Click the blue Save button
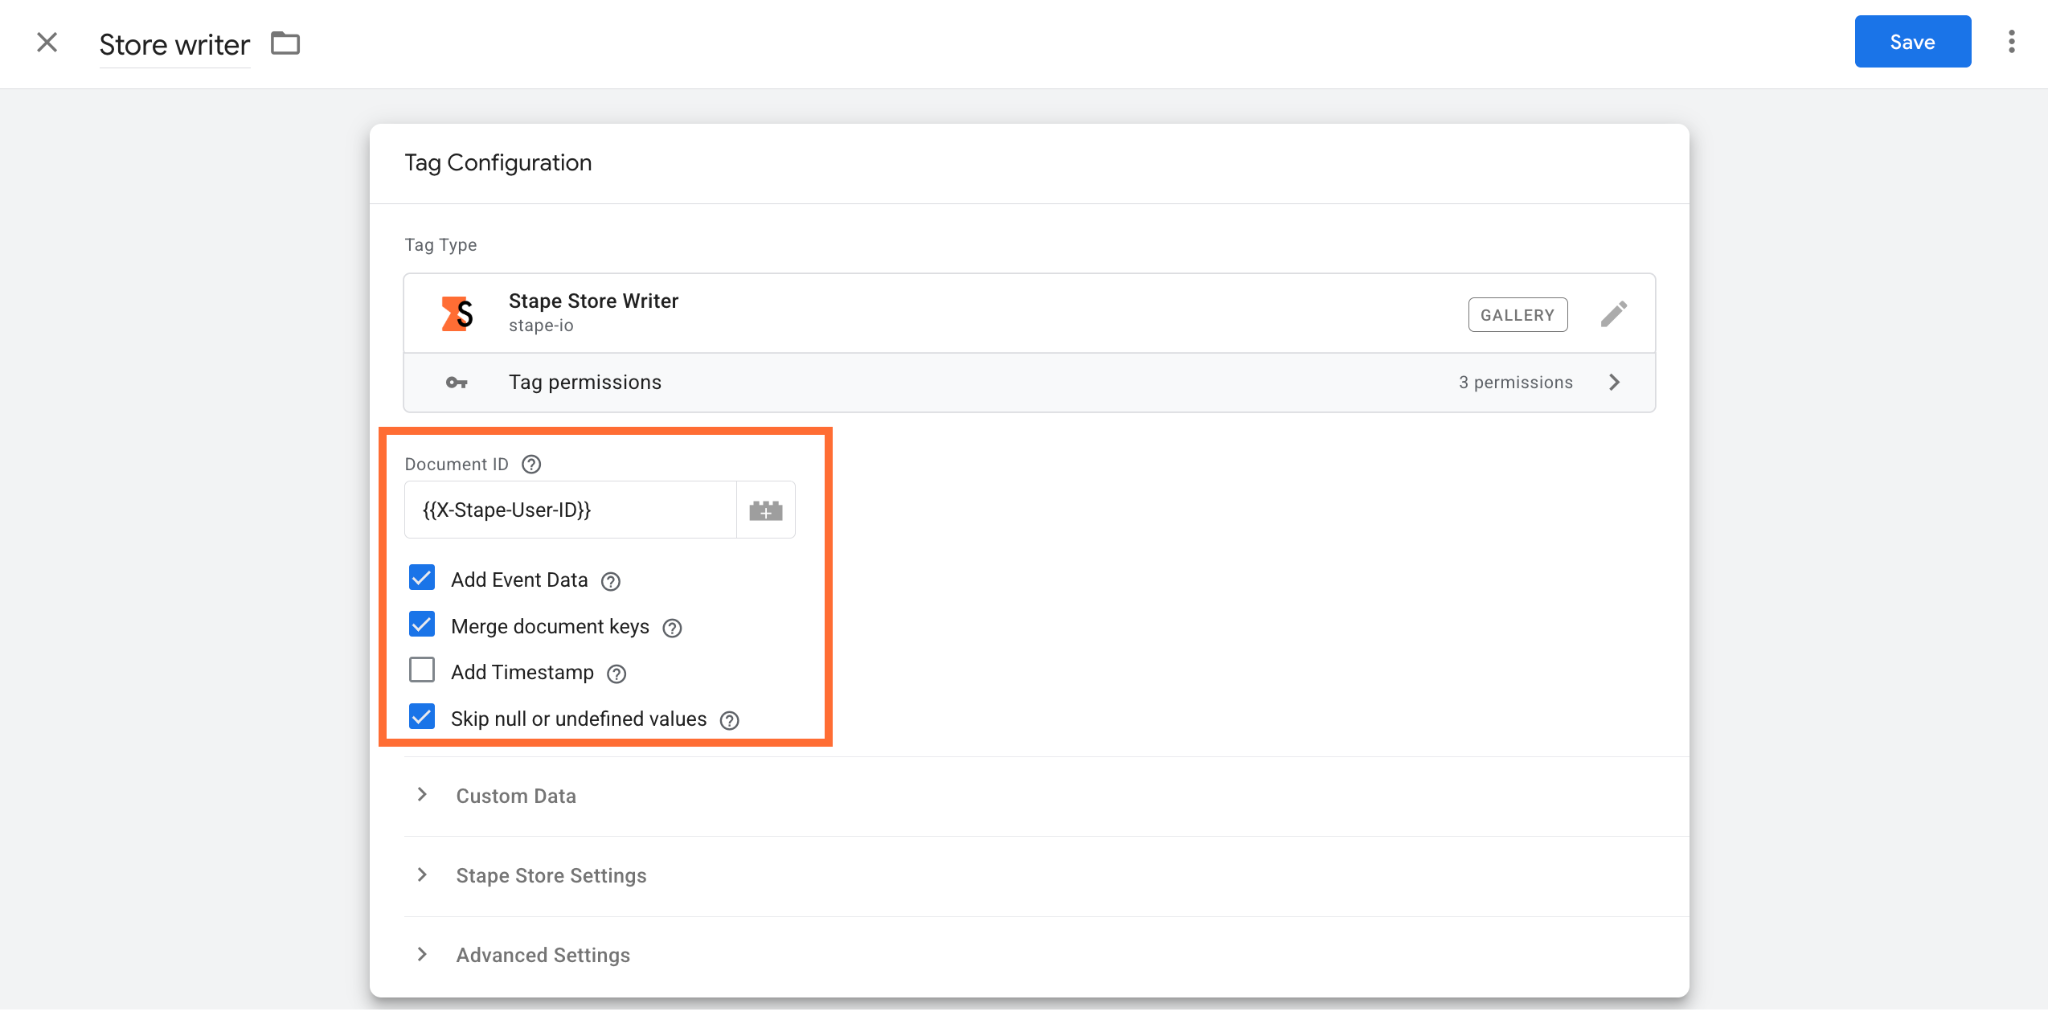 (1912, 42)
